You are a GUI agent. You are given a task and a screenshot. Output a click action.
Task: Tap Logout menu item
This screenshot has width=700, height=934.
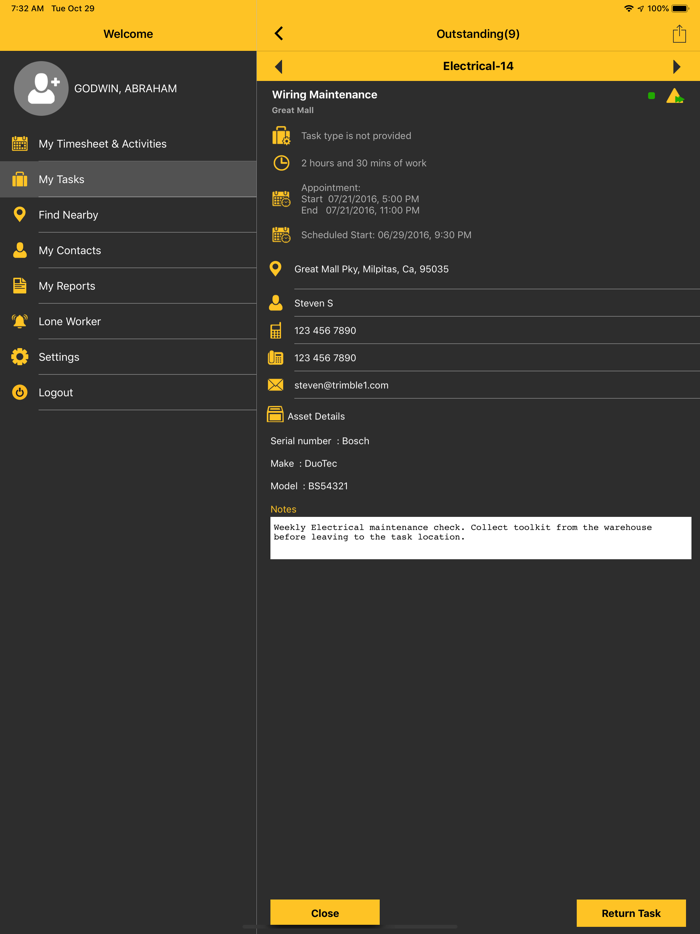point(128,393)
